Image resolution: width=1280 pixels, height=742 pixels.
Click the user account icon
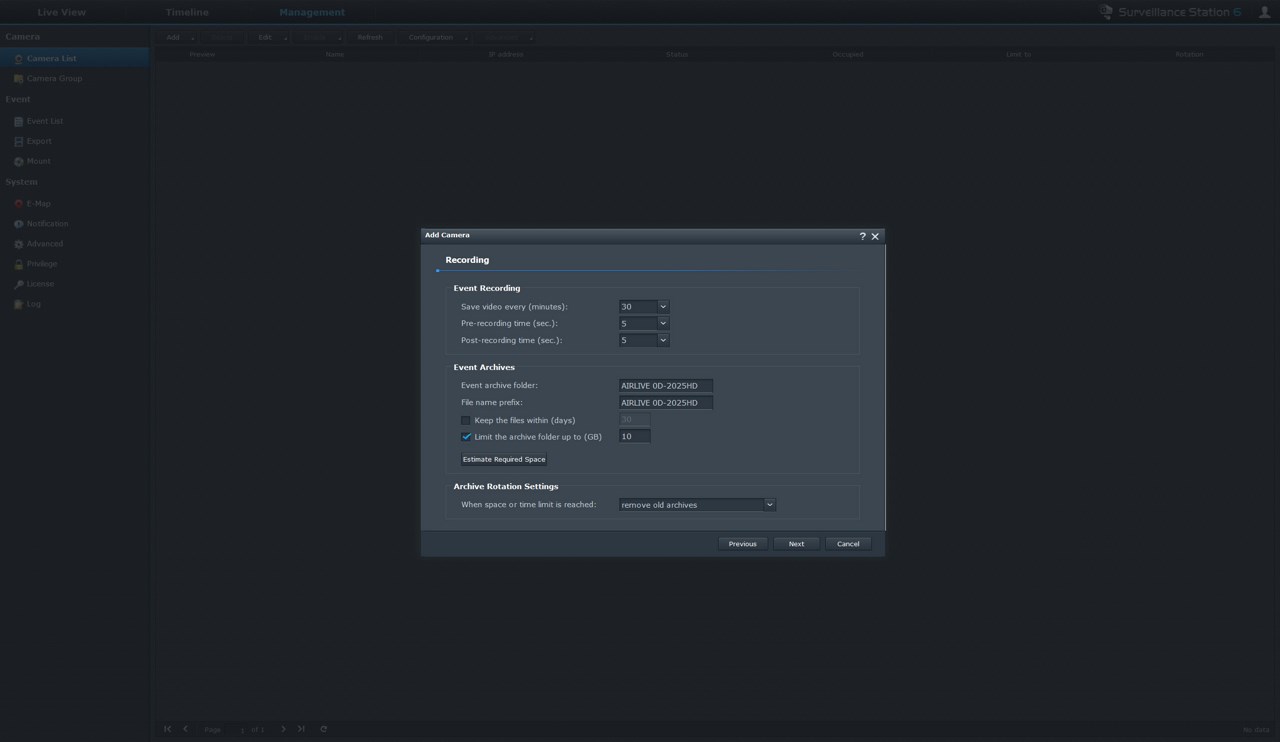(1264, 12)
